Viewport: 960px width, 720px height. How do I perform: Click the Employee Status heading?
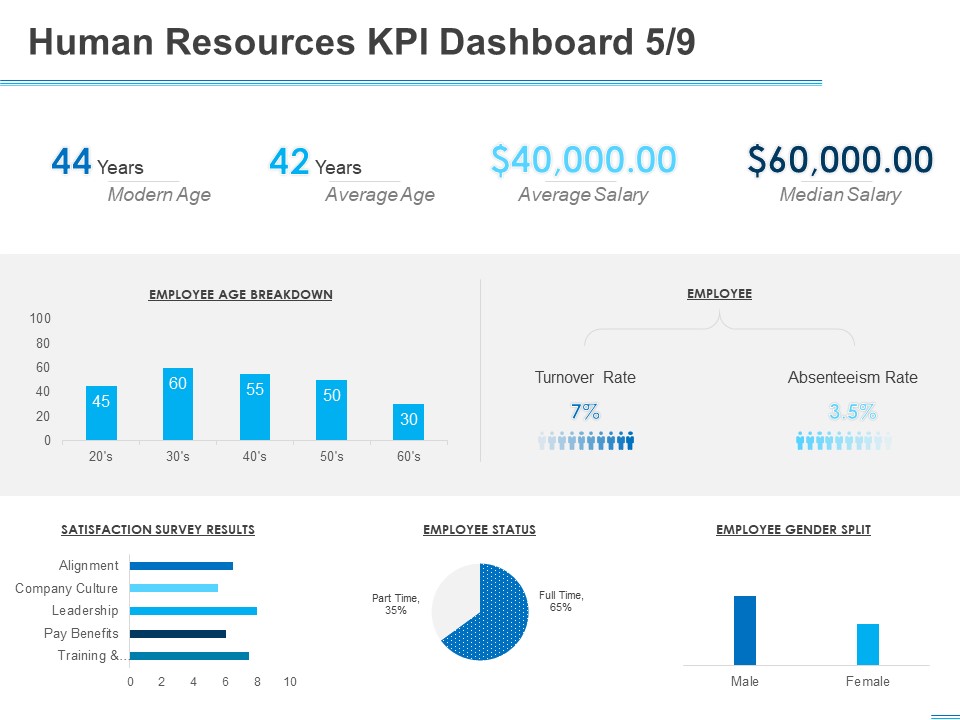[479, 530]
